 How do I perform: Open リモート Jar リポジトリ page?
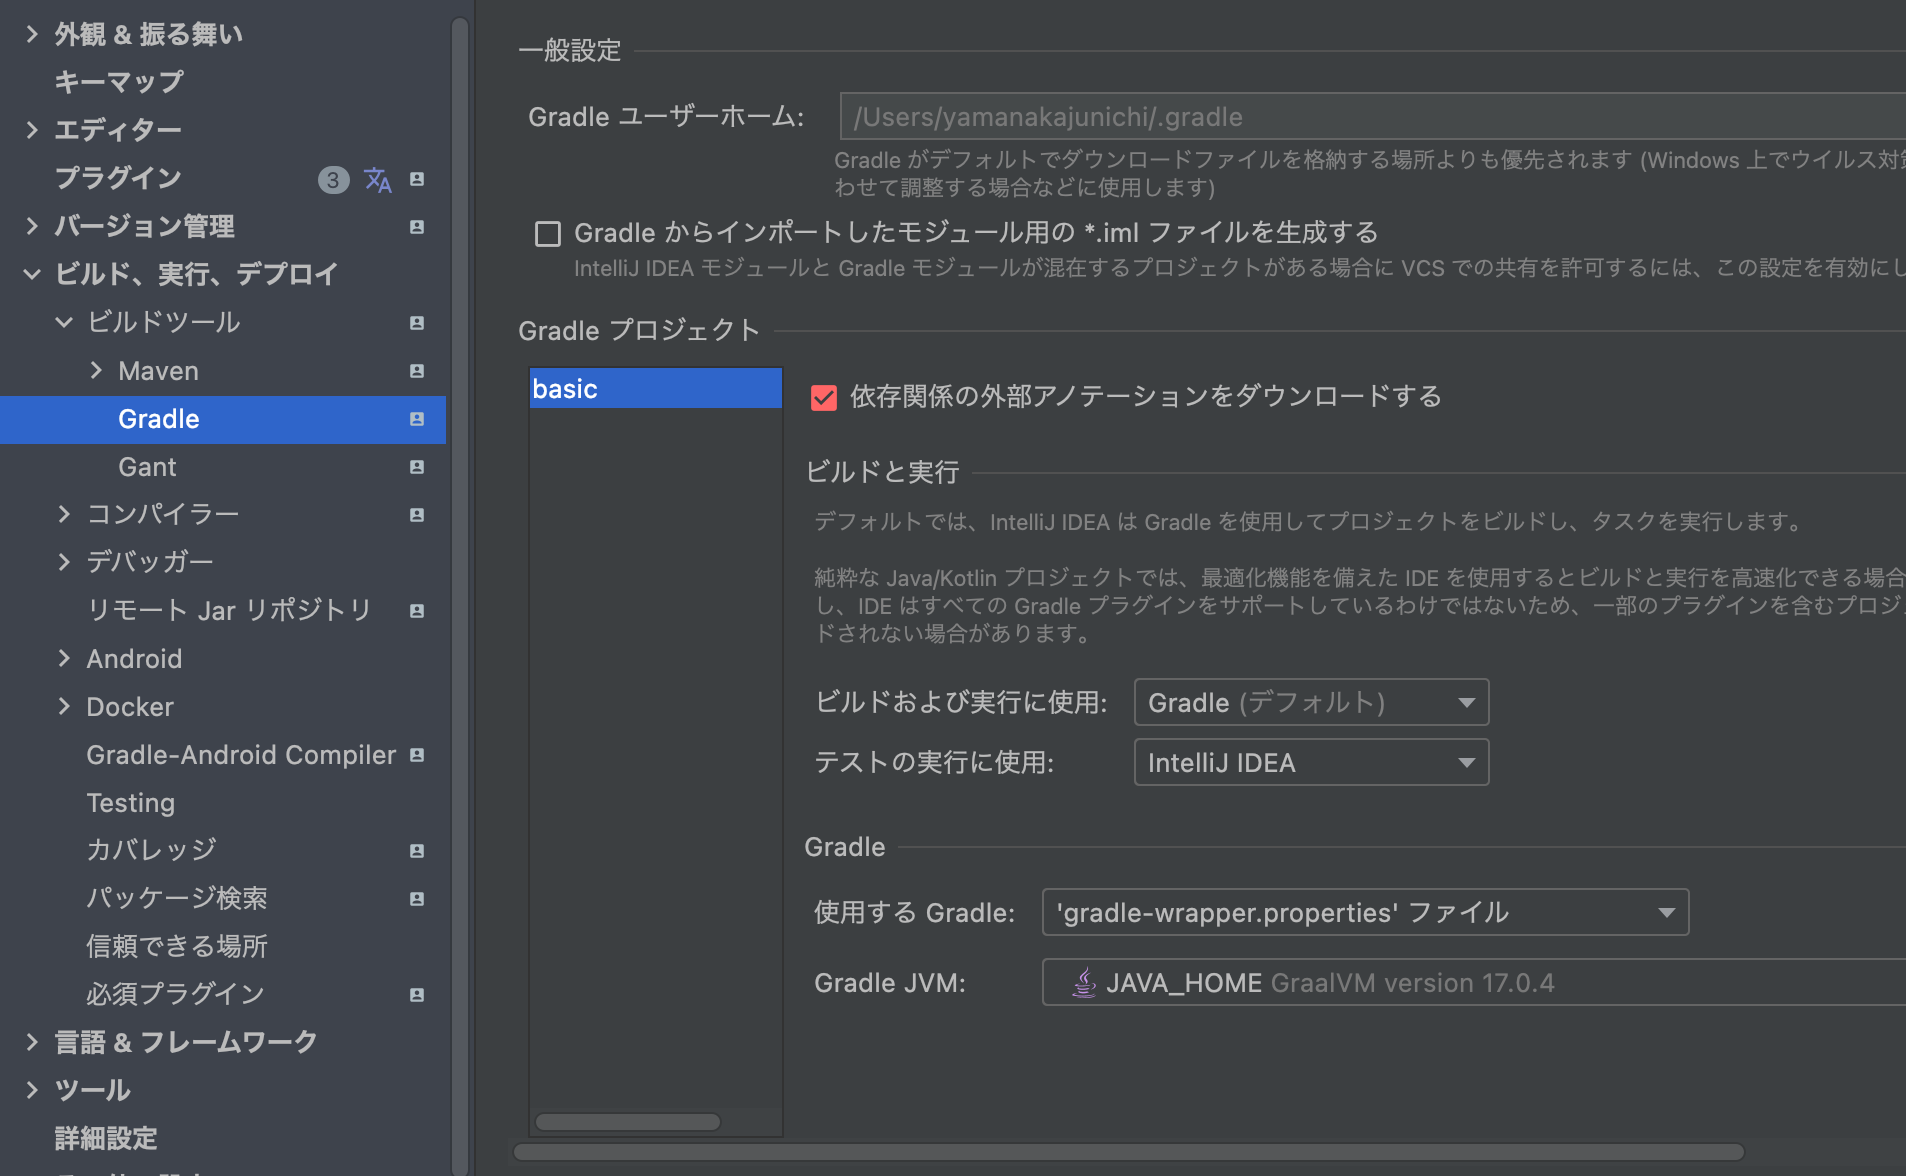click(x=229, y=610)
